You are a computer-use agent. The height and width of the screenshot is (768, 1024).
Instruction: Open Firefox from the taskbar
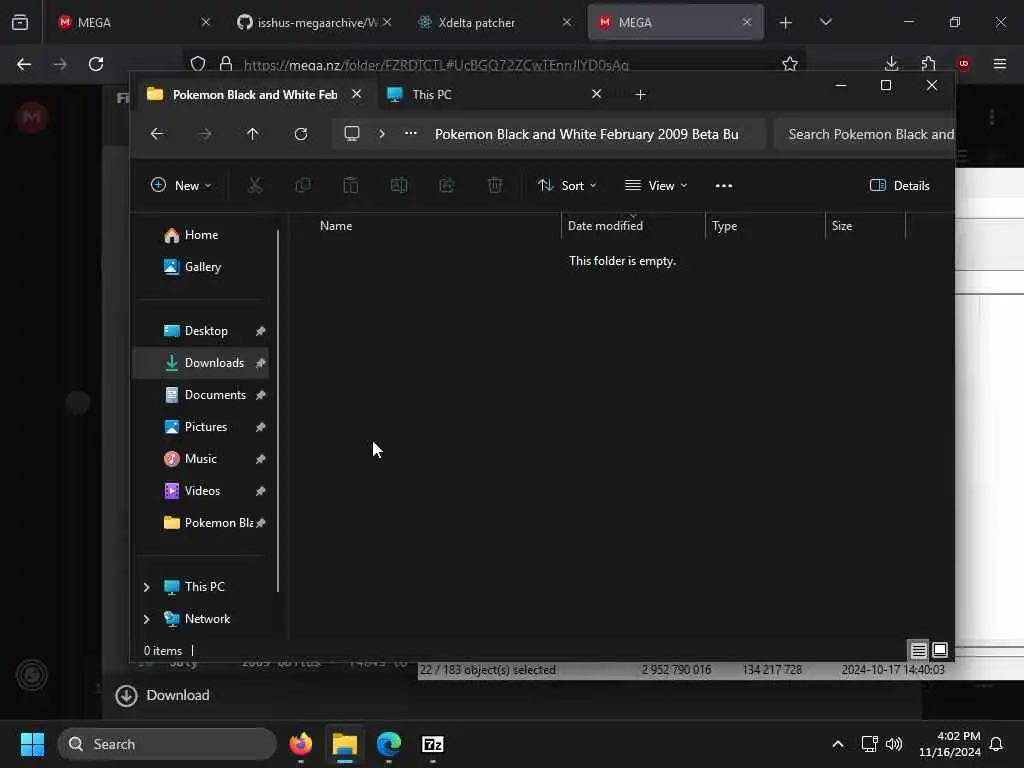tap(301, 744)
